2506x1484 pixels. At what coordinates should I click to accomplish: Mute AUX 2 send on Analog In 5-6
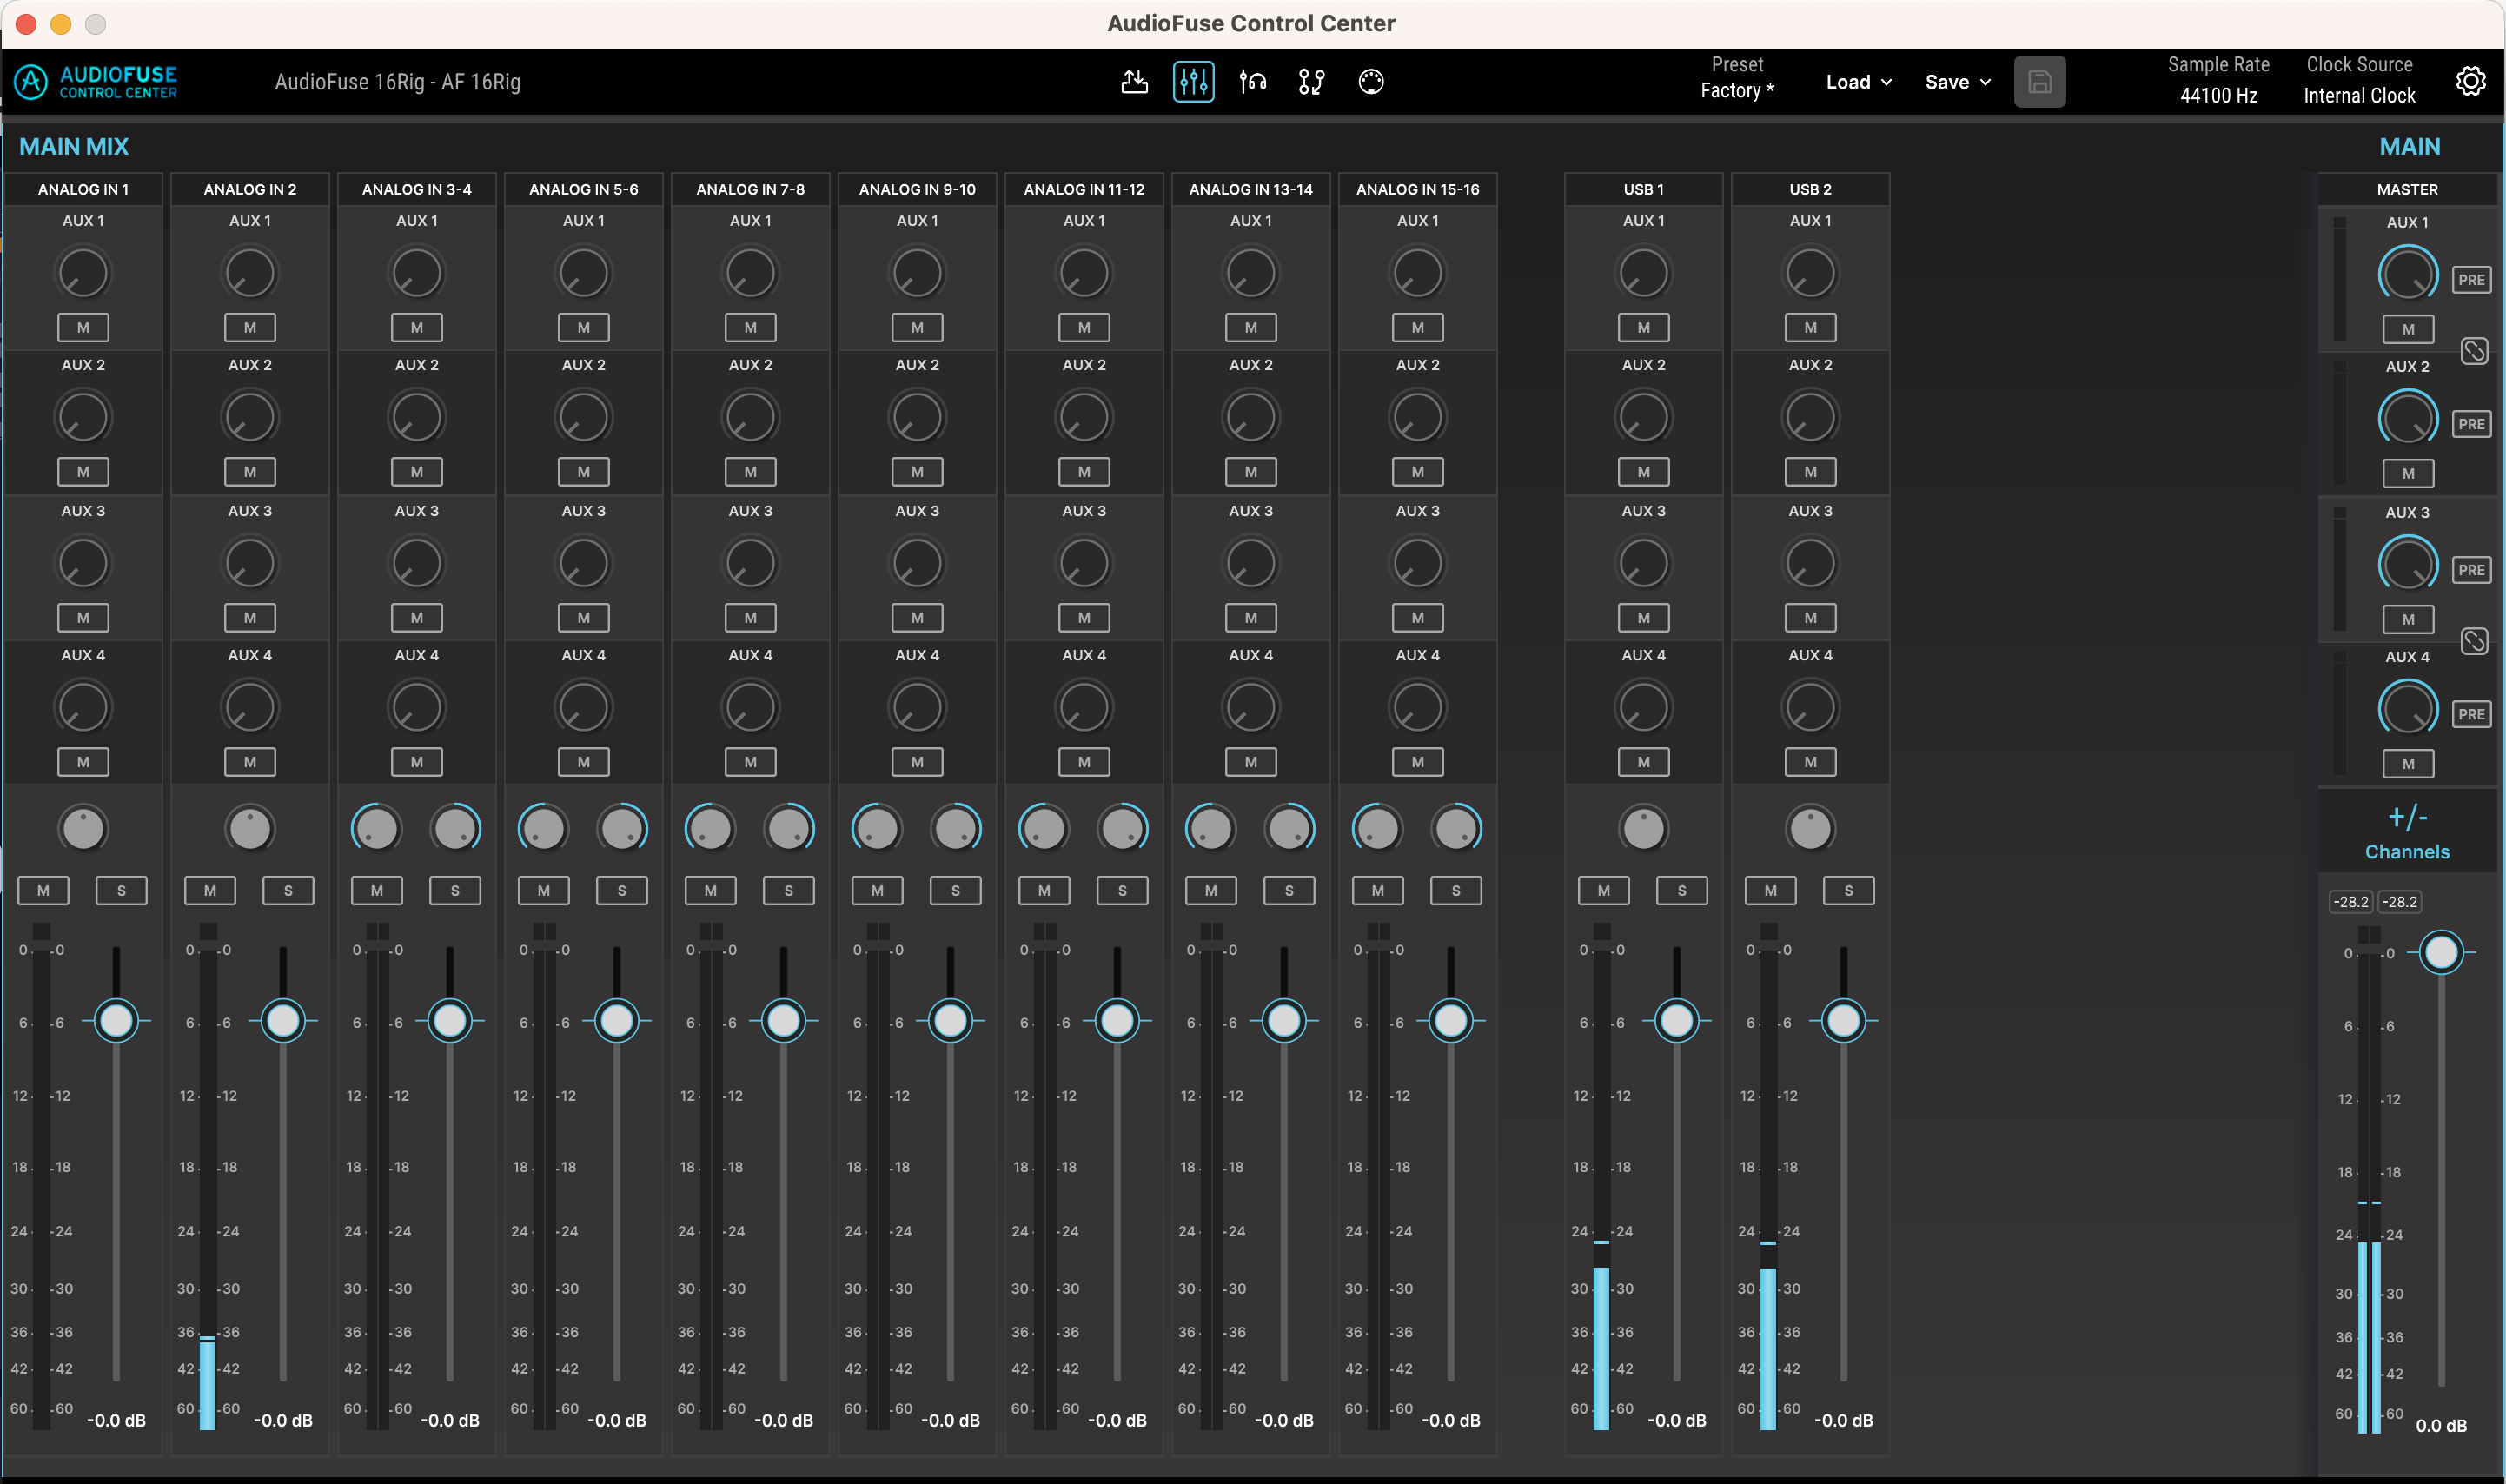pyautogui.click(x=584, y=471)
